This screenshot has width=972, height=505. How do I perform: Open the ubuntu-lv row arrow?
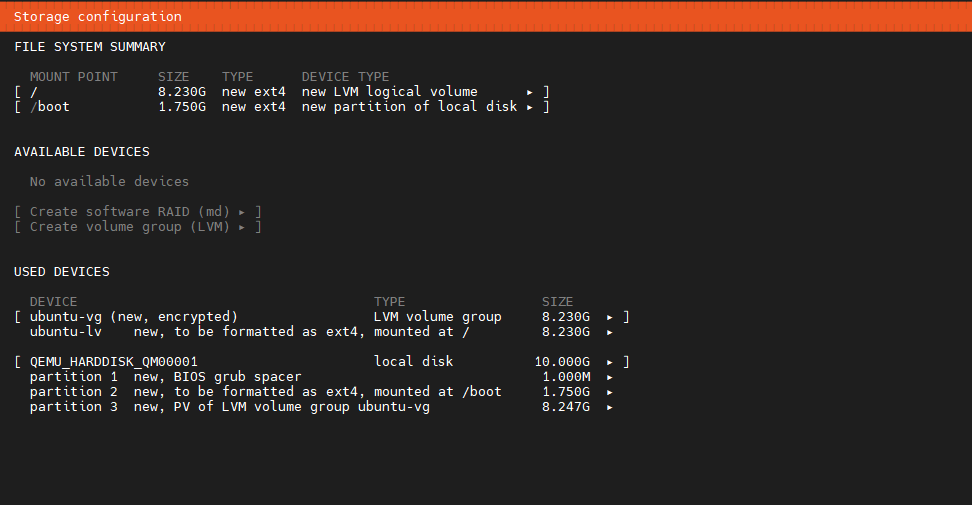(x=610, y=332)
